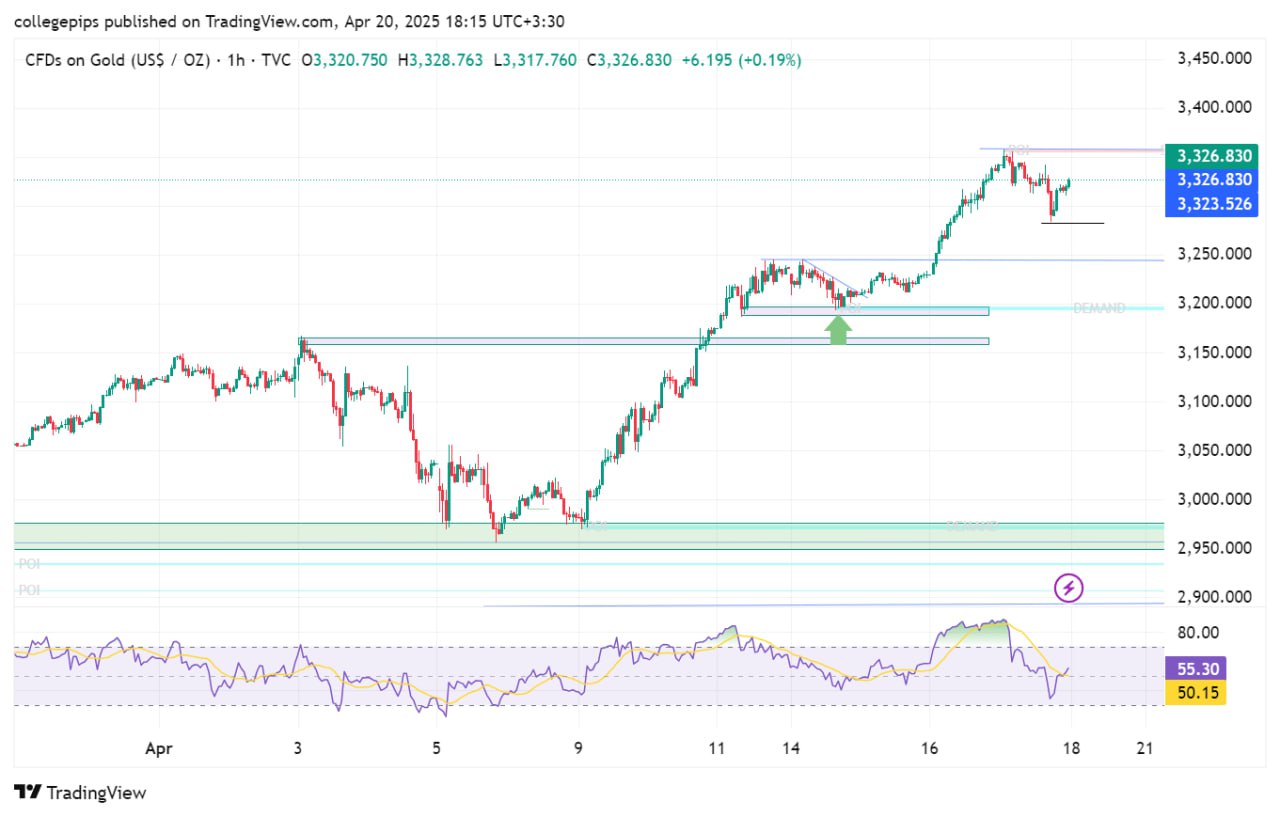The image size is (1280, 817).
Task: Select the CFDs on Gold symbol title
Action: pyautogui.click(x=117, y=60)
